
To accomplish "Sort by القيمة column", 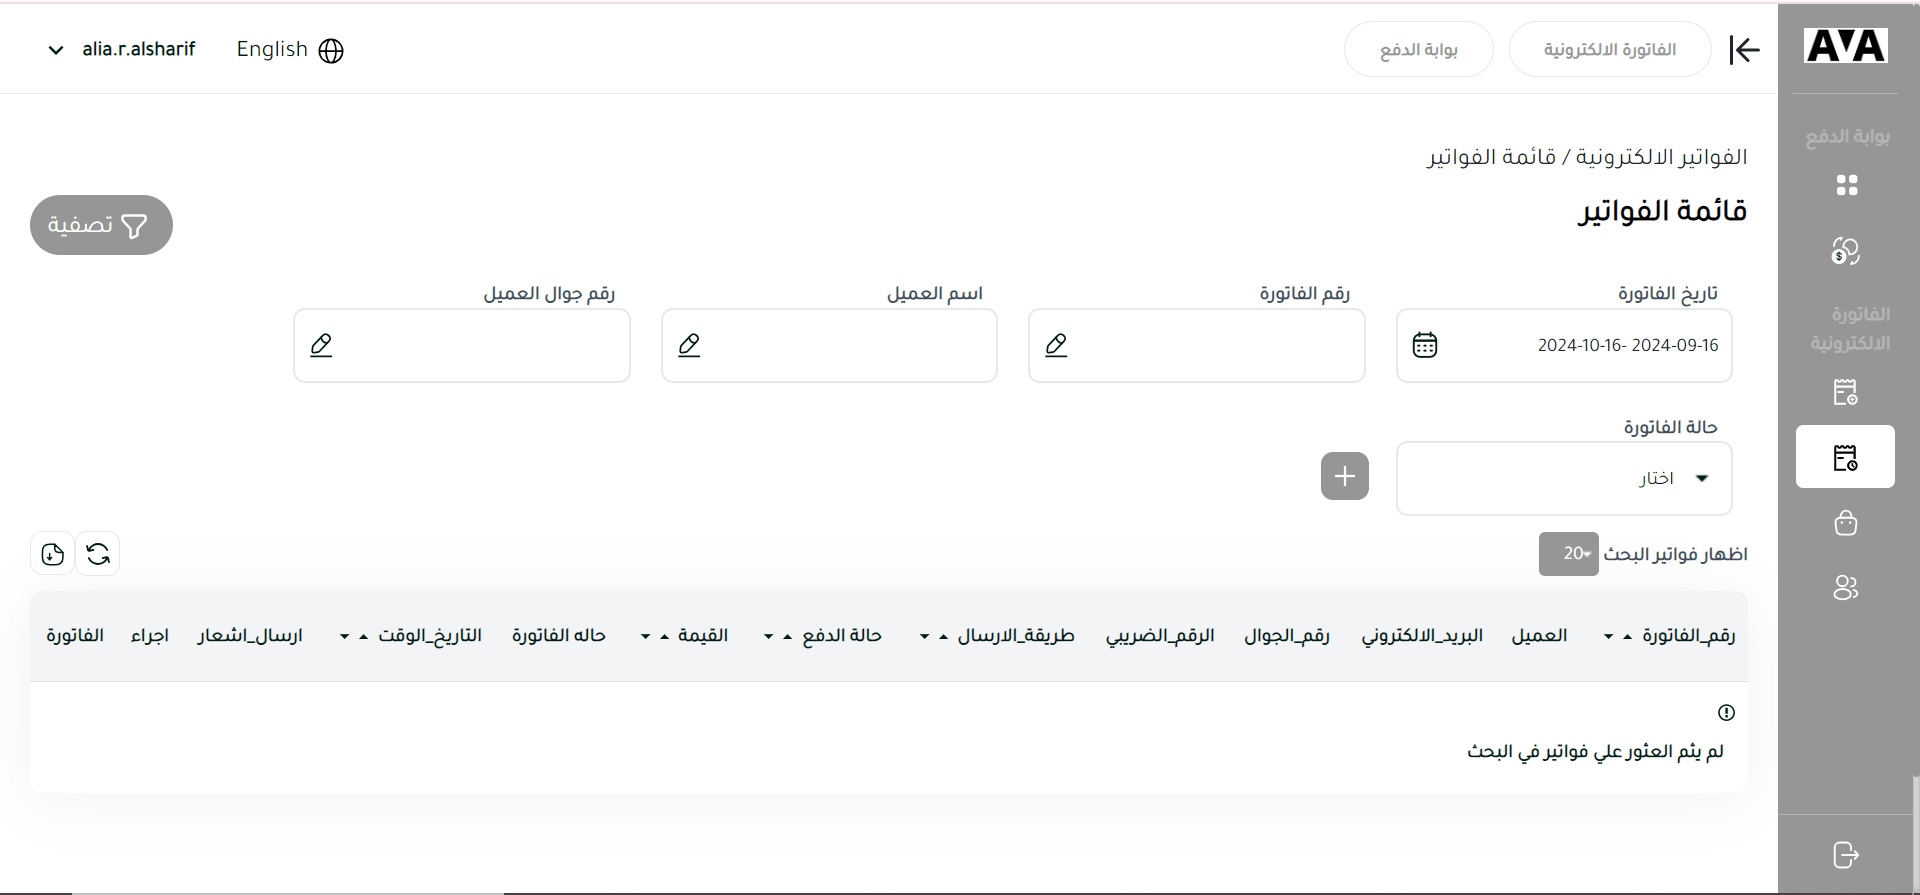I will [684, 636].
